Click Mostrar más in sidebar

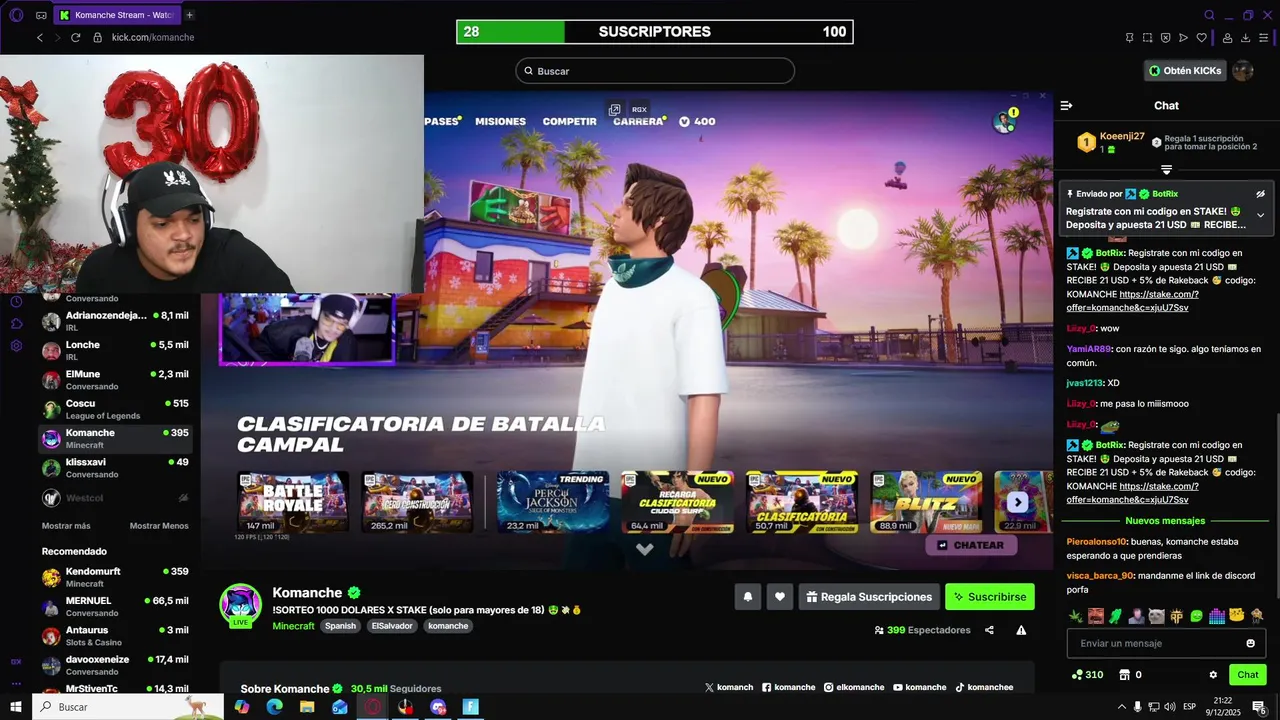click(x=66, y=526)
